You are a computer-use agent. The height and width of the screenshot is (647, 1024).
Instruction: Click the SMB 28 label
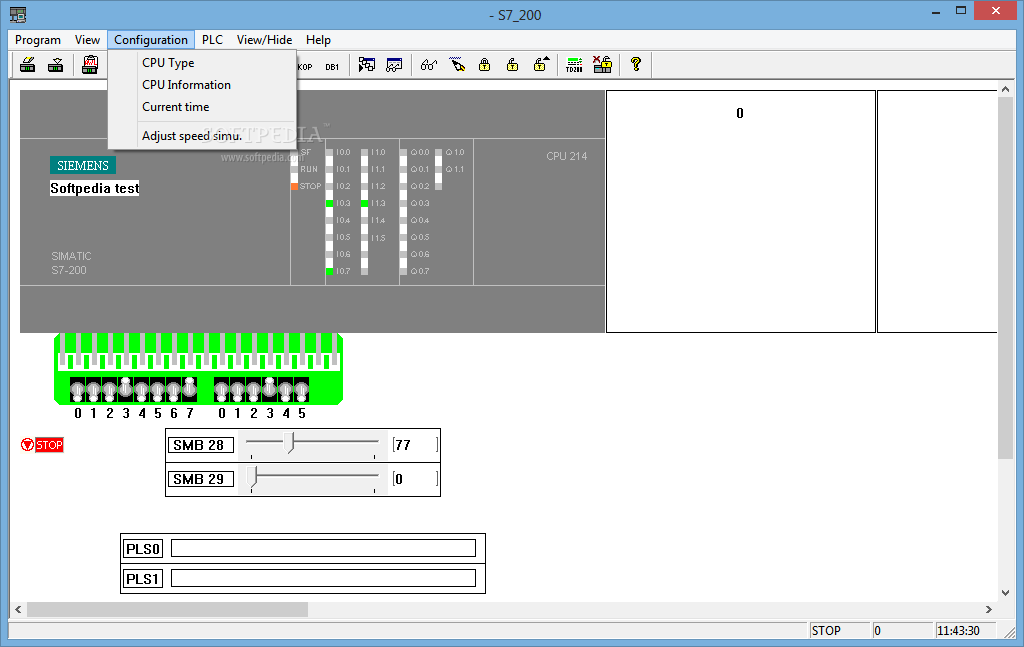[x=200, y=445]
